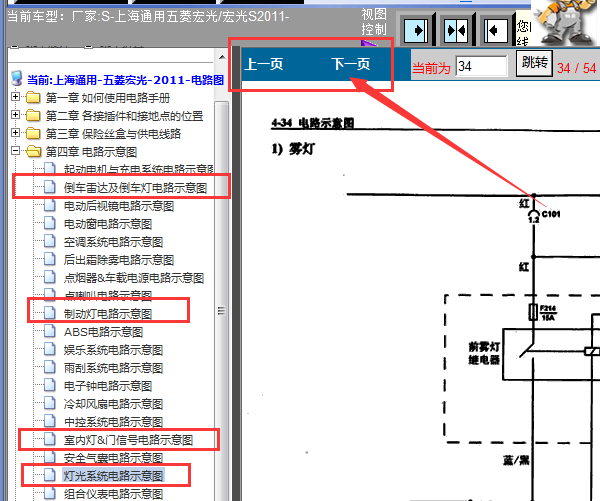Click the computer icon beside current manual title
The height and width of the screenshot is (501, 600).
tap(16, 78)
